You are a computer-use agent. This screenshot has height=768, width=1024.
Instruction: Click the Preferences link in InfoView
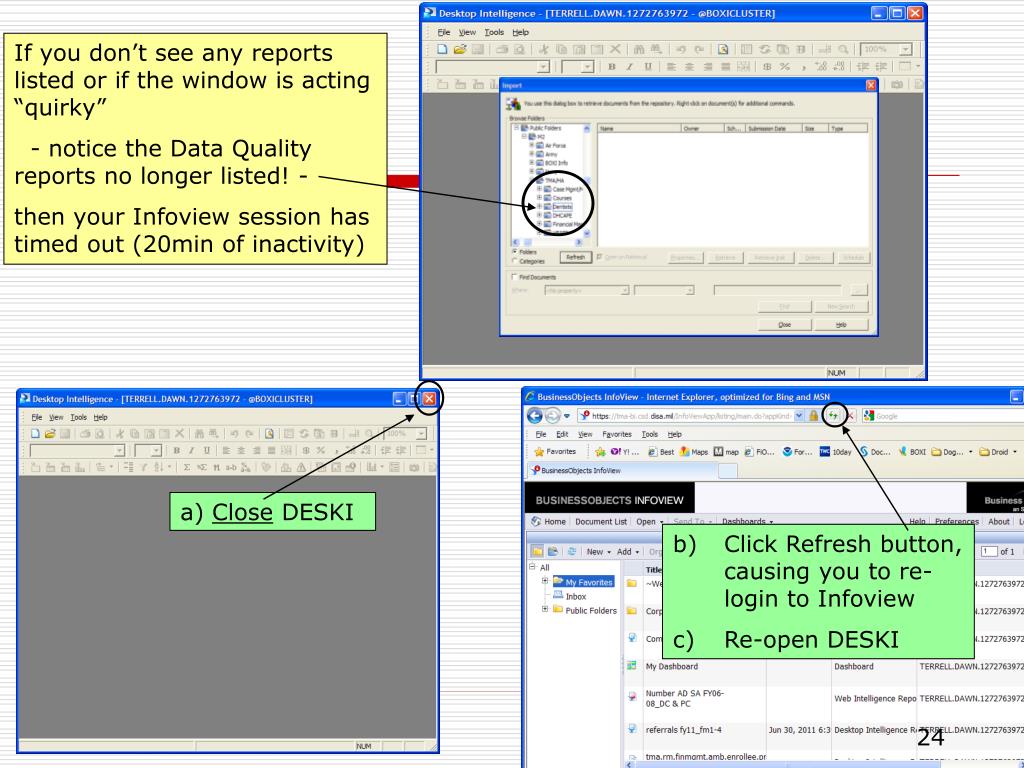click(957, 522)
